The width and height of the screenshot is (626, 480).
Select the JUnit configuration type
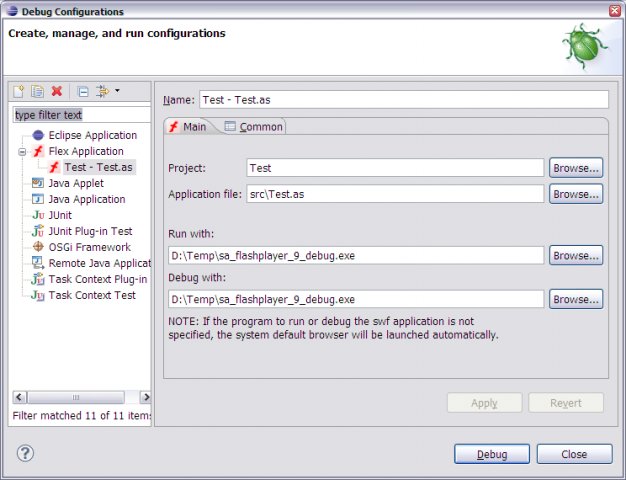60,215
